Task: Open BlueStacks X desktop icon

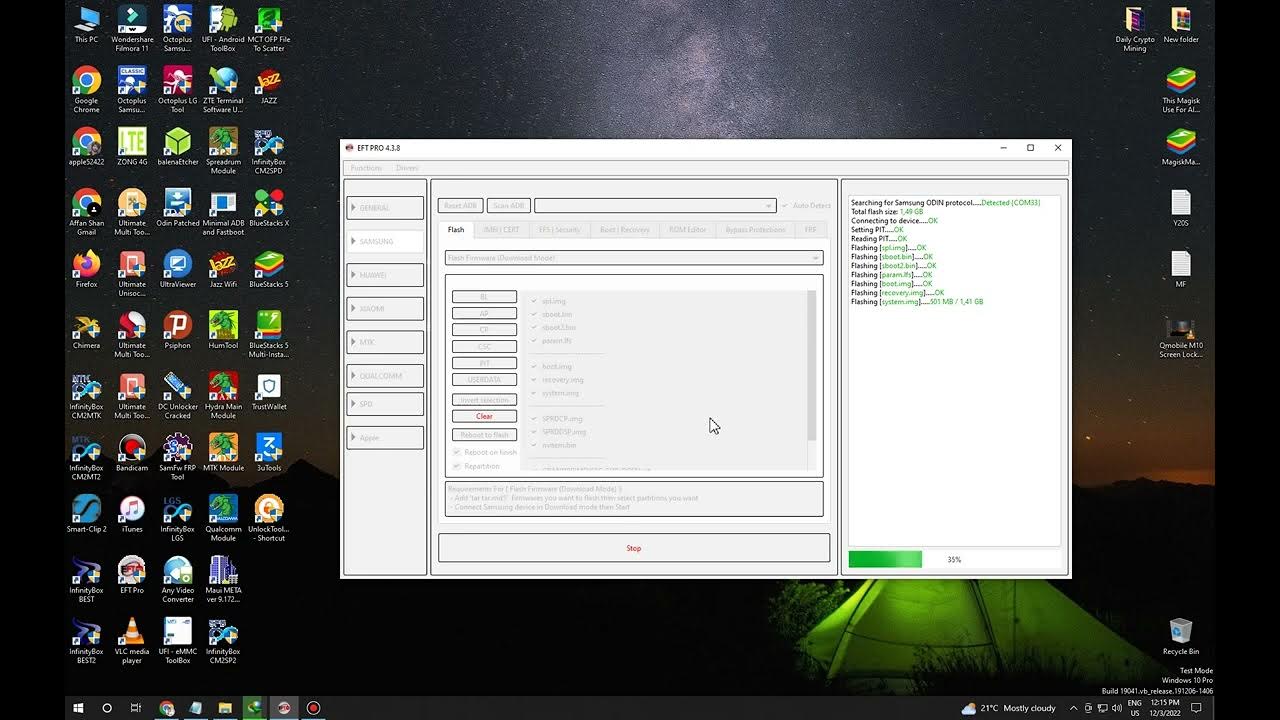Action: 268,207
